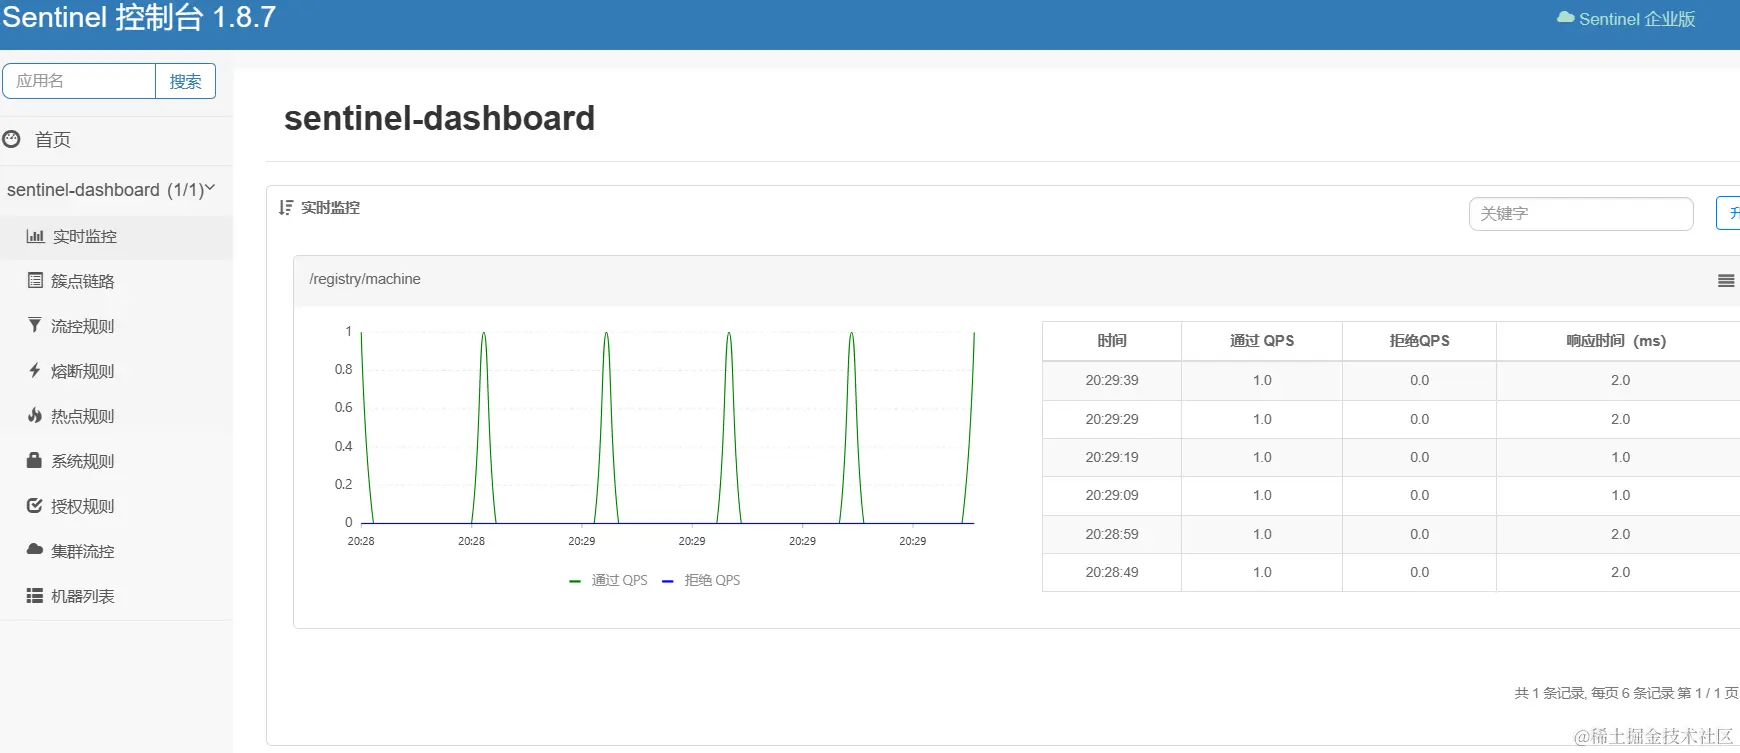Select the 20:29:09 time cell
The image size is (1740, 753).
click(x=1112, y=495)
